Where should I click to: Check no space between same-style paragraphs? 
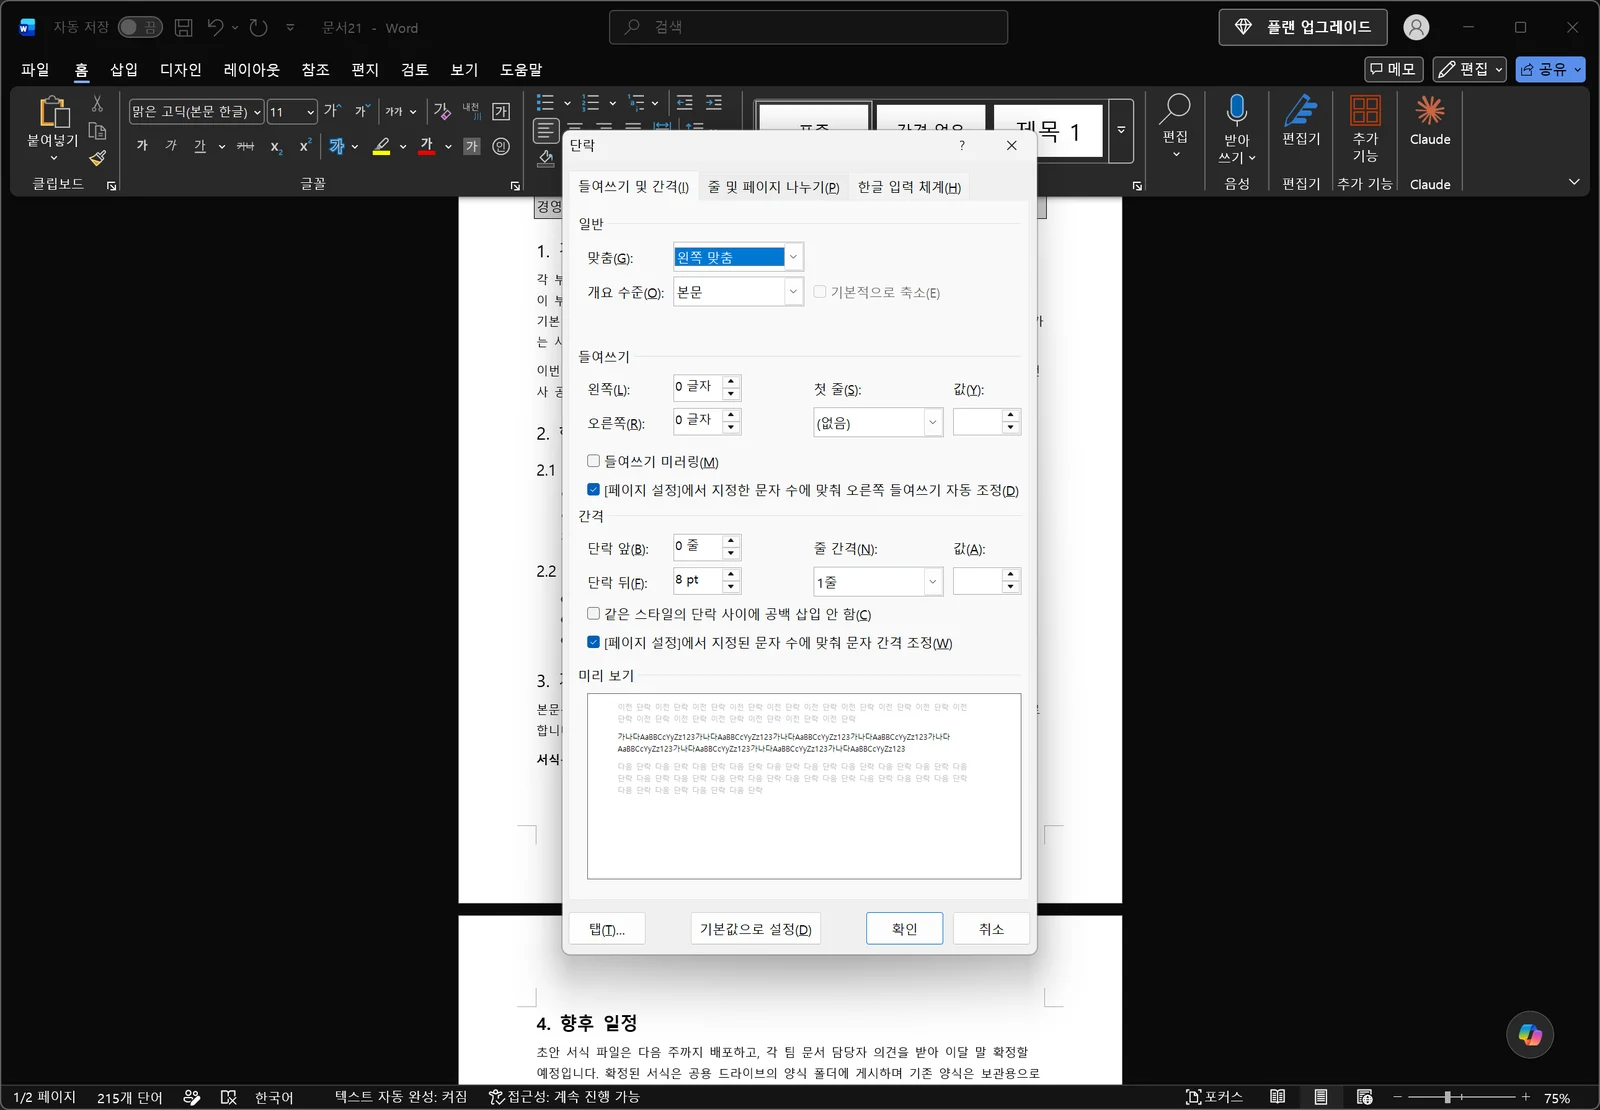click(x=593, y=613)
